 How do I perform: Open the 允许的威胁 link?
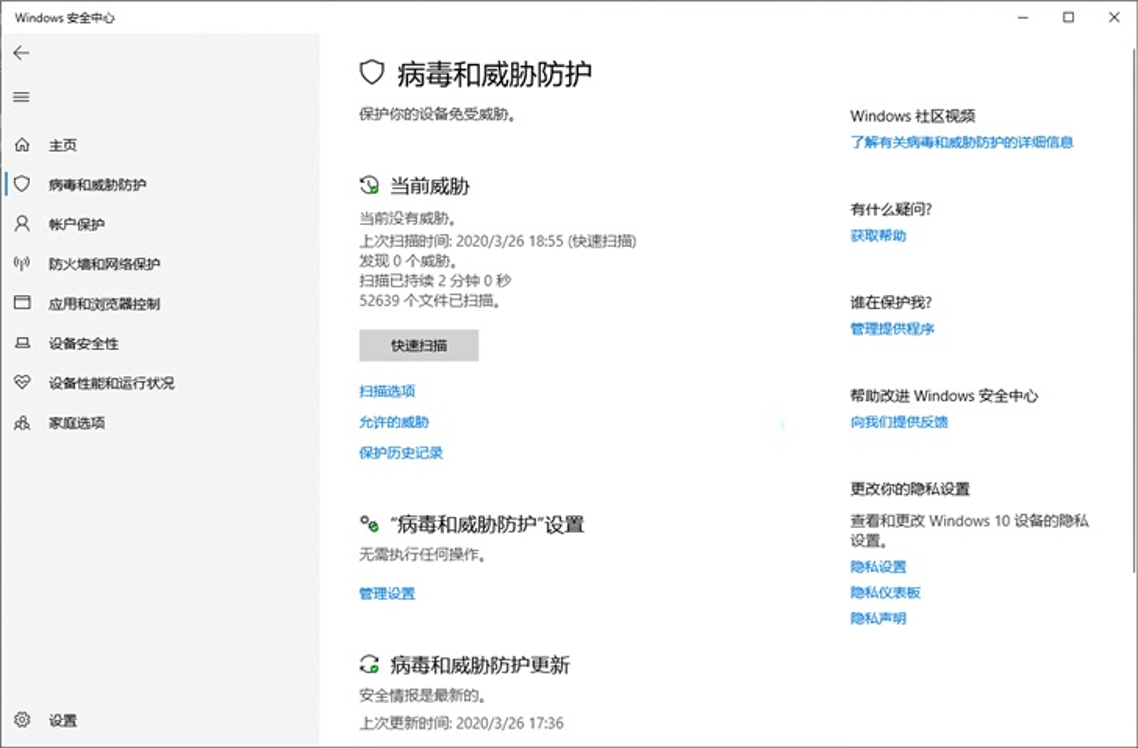click(394, 422)
